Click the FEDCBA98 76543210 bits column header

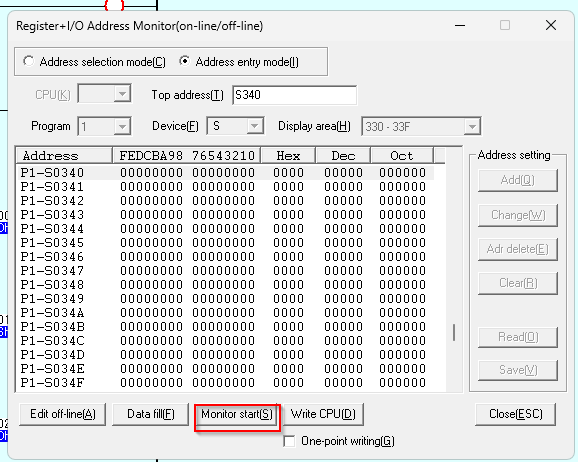point(187,155)
